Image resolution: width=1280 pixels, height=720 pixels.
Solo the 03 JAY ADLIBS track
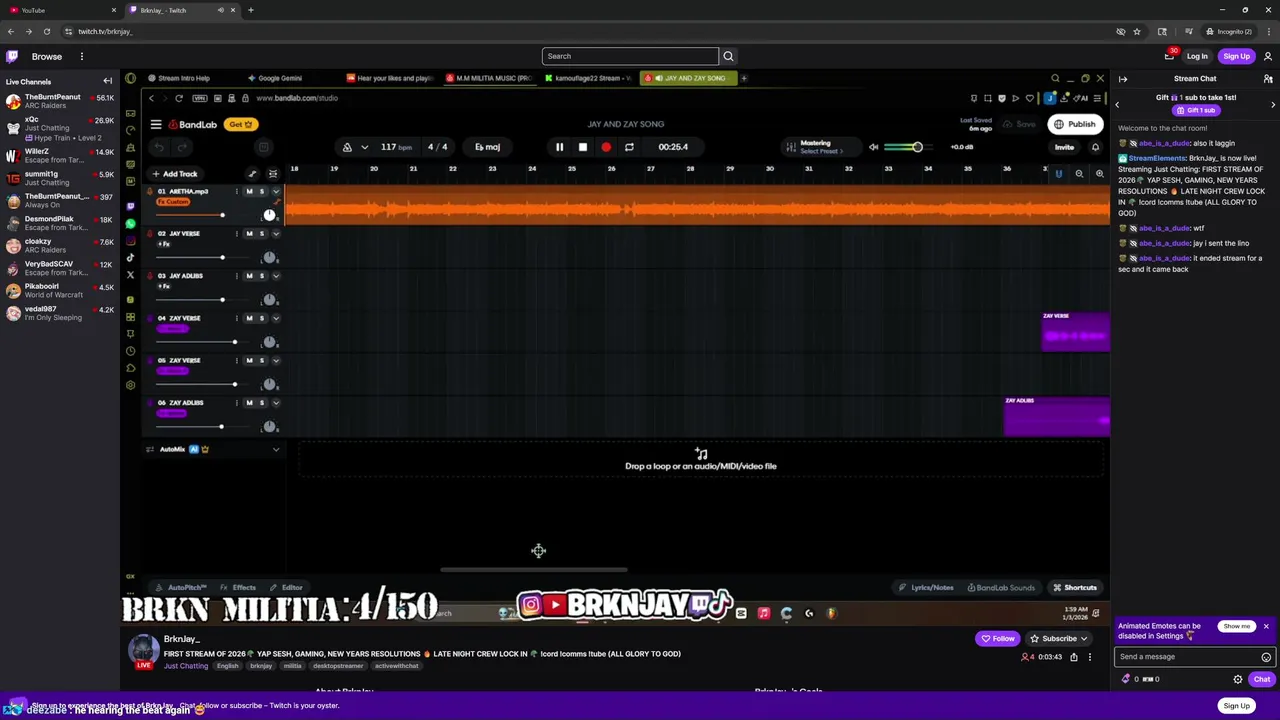tap(262, 275)
